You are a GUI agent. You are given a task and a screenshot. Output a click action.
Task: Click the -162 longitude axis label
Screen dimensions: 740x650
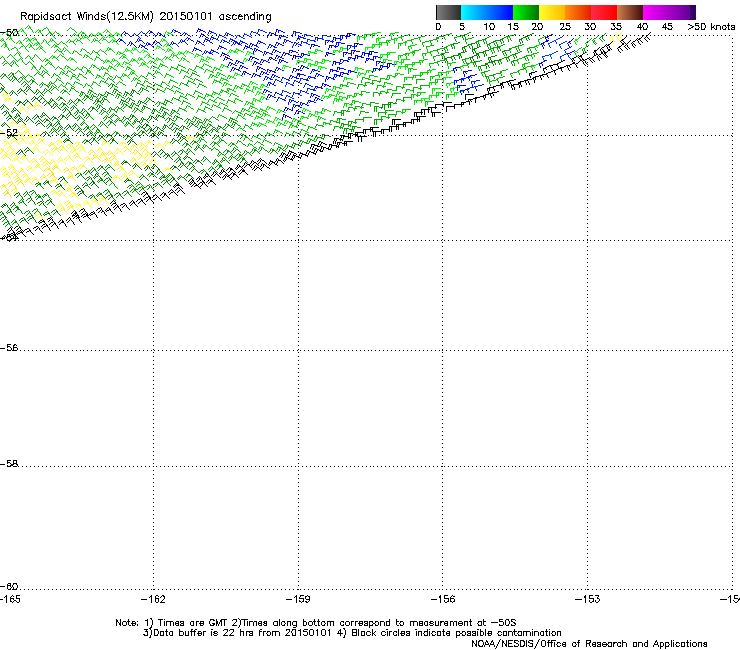coord(153,599)
